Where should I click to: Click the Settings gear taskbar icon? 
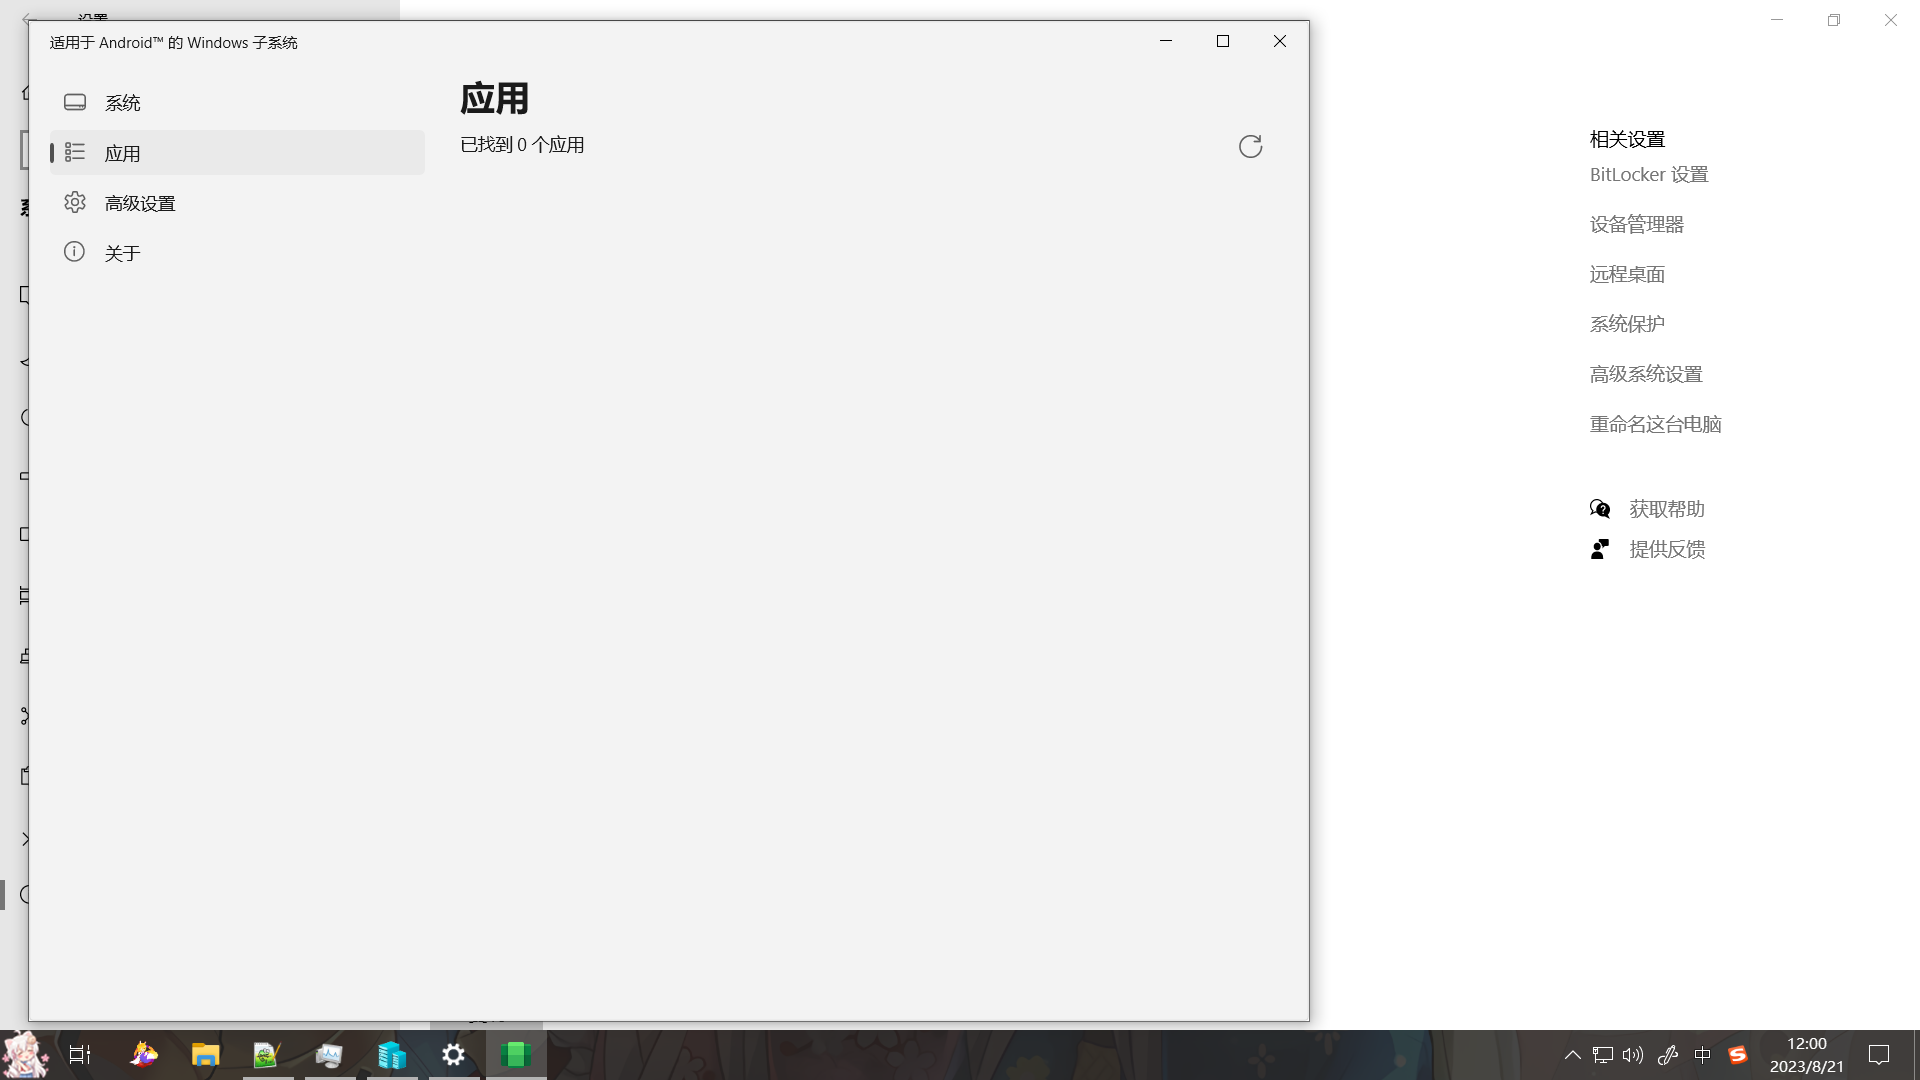pos(454,1055)
